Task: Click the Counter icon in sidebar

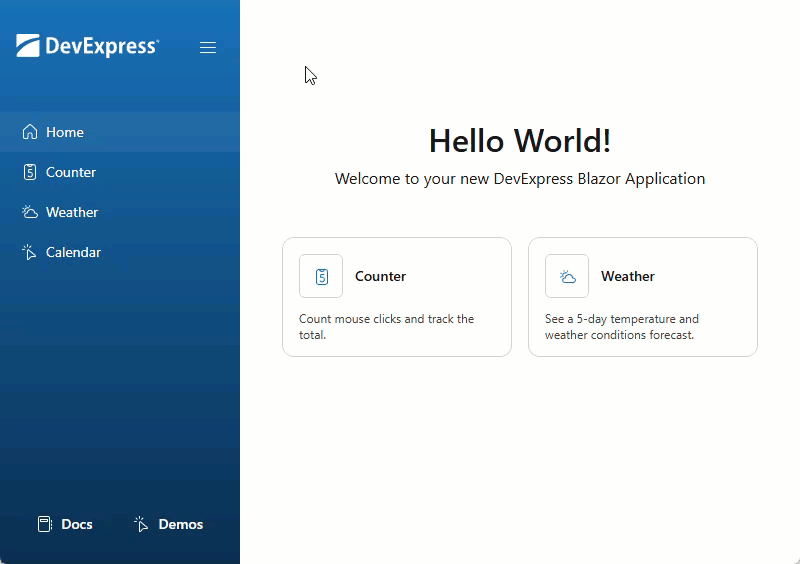Action: (30, 172)
